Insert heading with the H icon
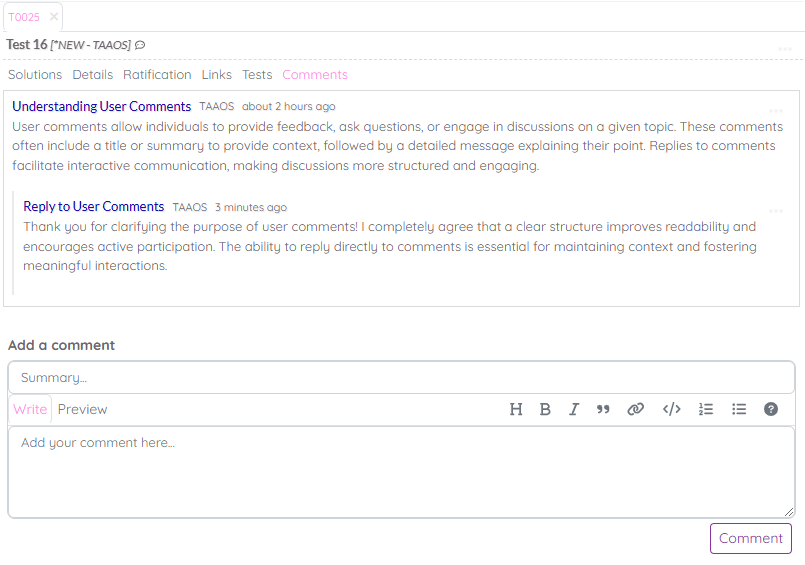The image size is (805, 565). click(x=516, y=409)
